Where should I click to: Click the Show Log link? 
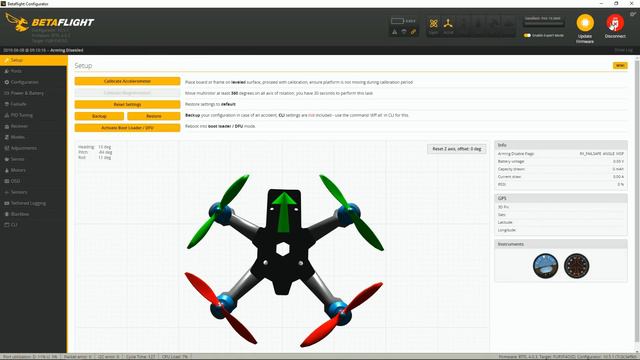pyautogui.click(x=623, y=50)
